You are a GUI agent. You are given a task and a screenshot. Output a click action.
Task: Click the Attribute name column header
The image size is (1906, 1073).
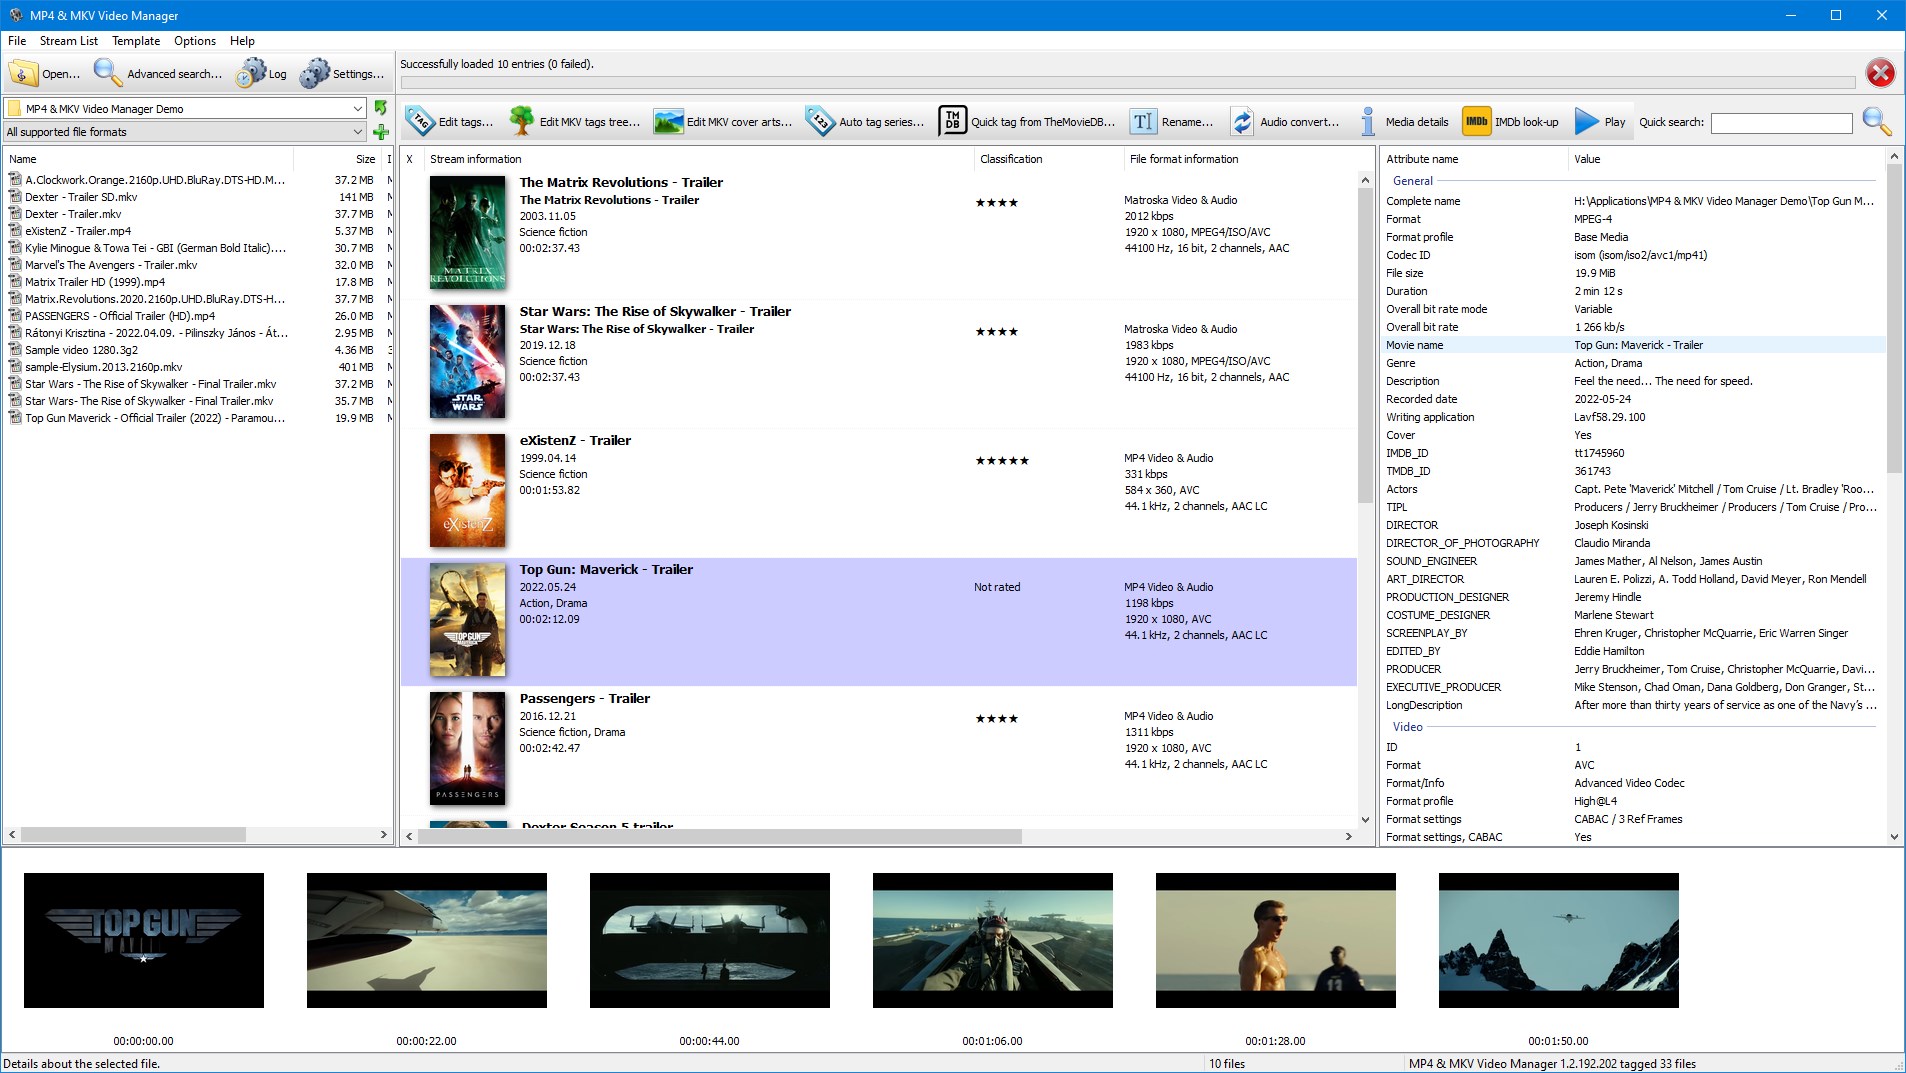pos(1474,159)
